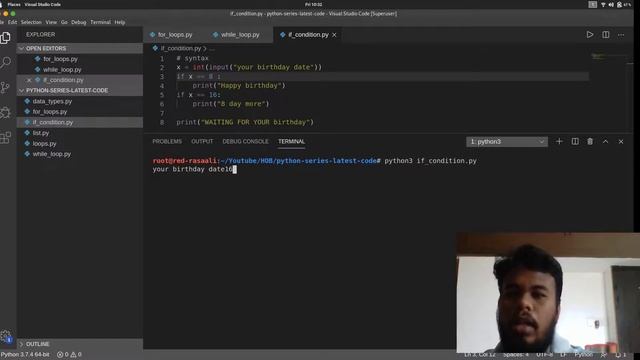Select if_condition.py in the project file tree

pyautogui.click(x=80, y=122)
